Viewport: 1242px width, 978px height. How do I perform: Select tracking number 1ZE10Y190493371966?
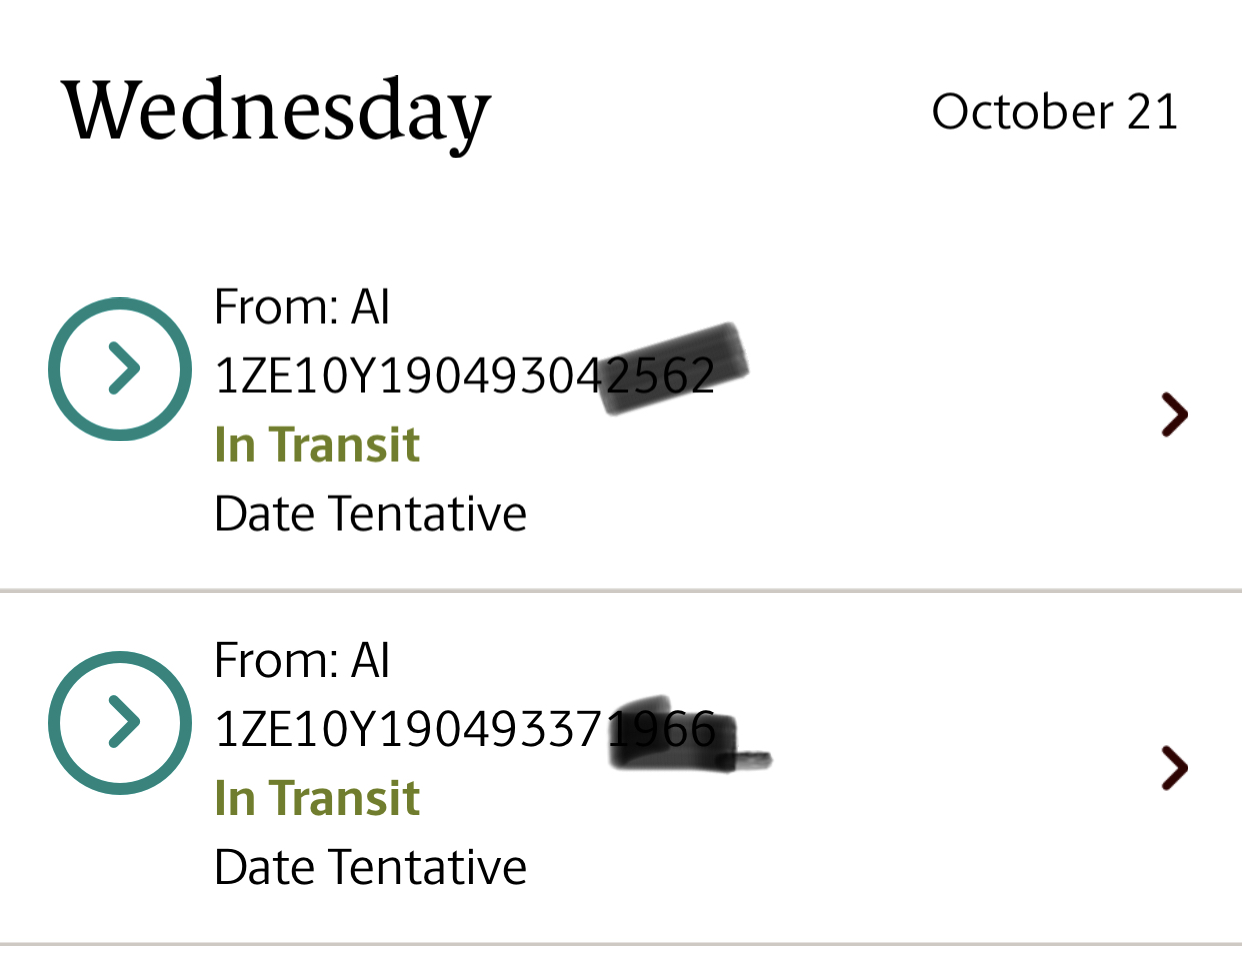(465, 729)
